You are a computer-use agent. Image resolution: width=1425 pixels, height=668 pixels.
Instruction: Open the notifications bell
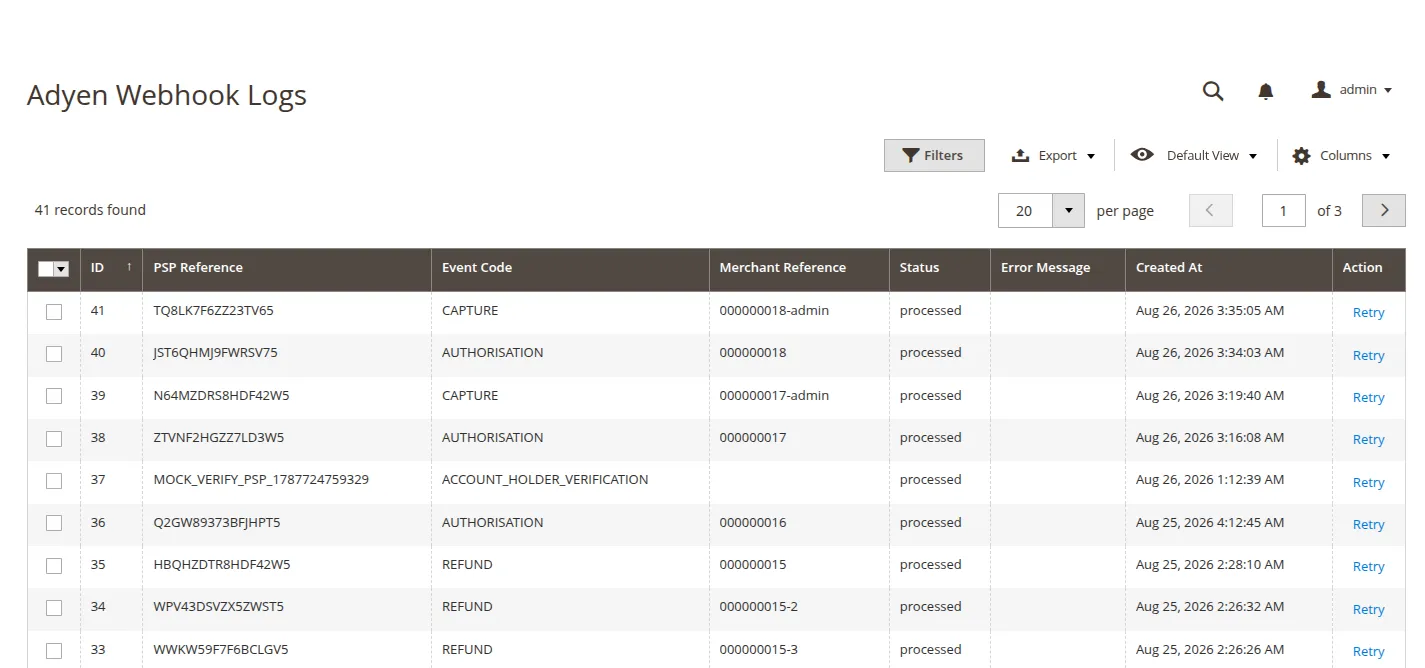tap(1265, 91)
